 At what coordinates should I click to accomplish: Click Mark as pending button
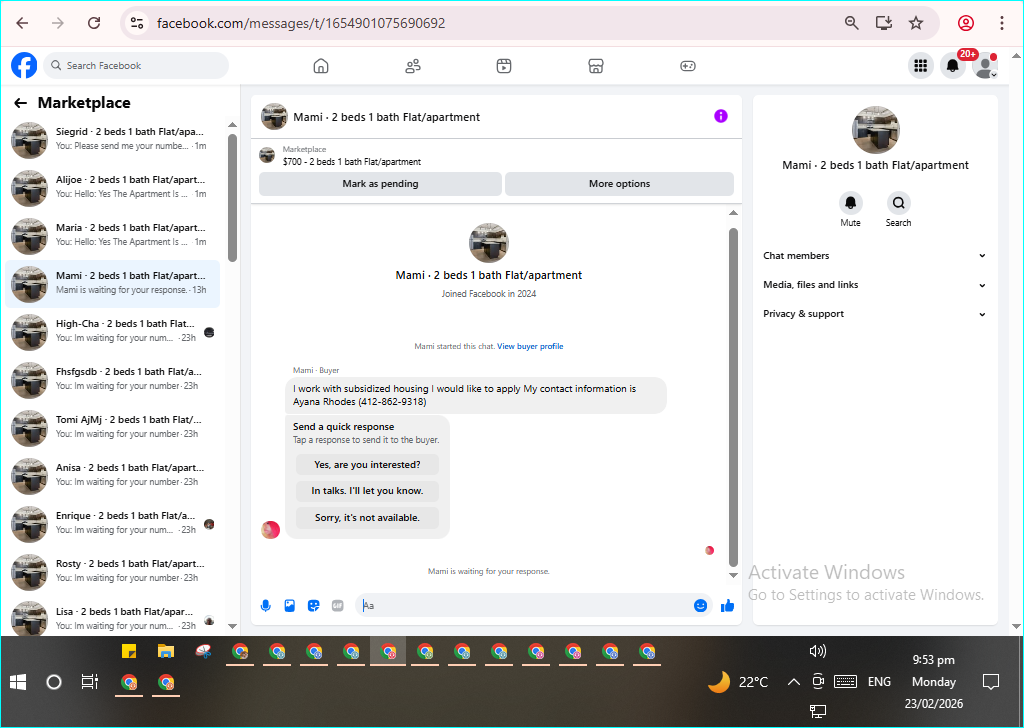pos(380,184)
